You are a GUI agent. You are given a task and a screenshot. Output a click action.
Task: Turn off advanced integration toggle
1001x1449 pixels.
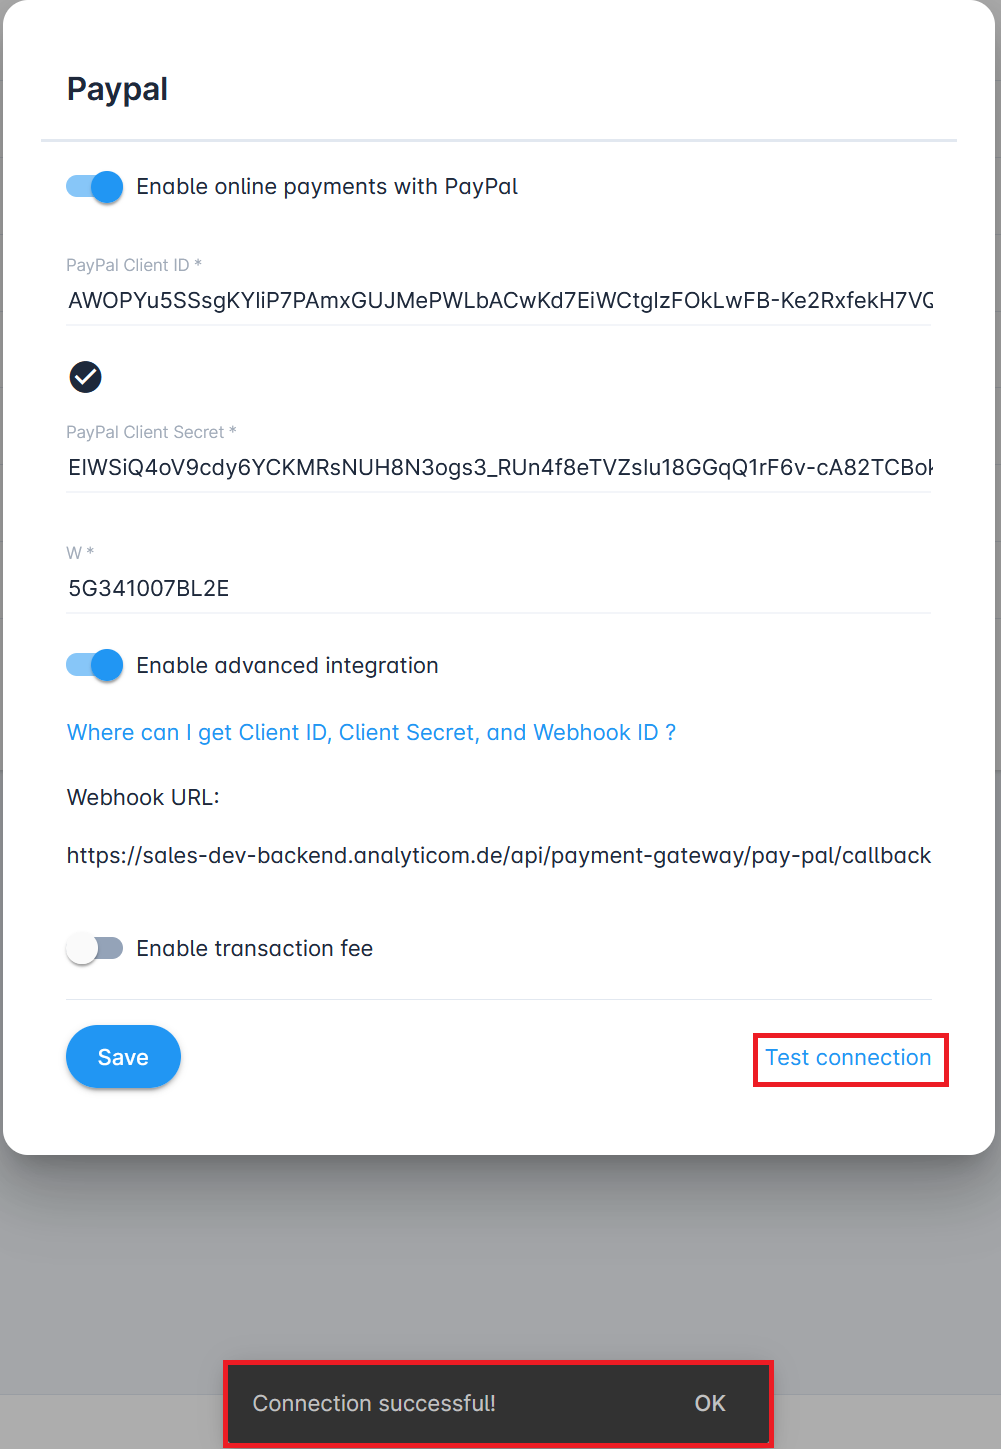[x=94, y=665]
